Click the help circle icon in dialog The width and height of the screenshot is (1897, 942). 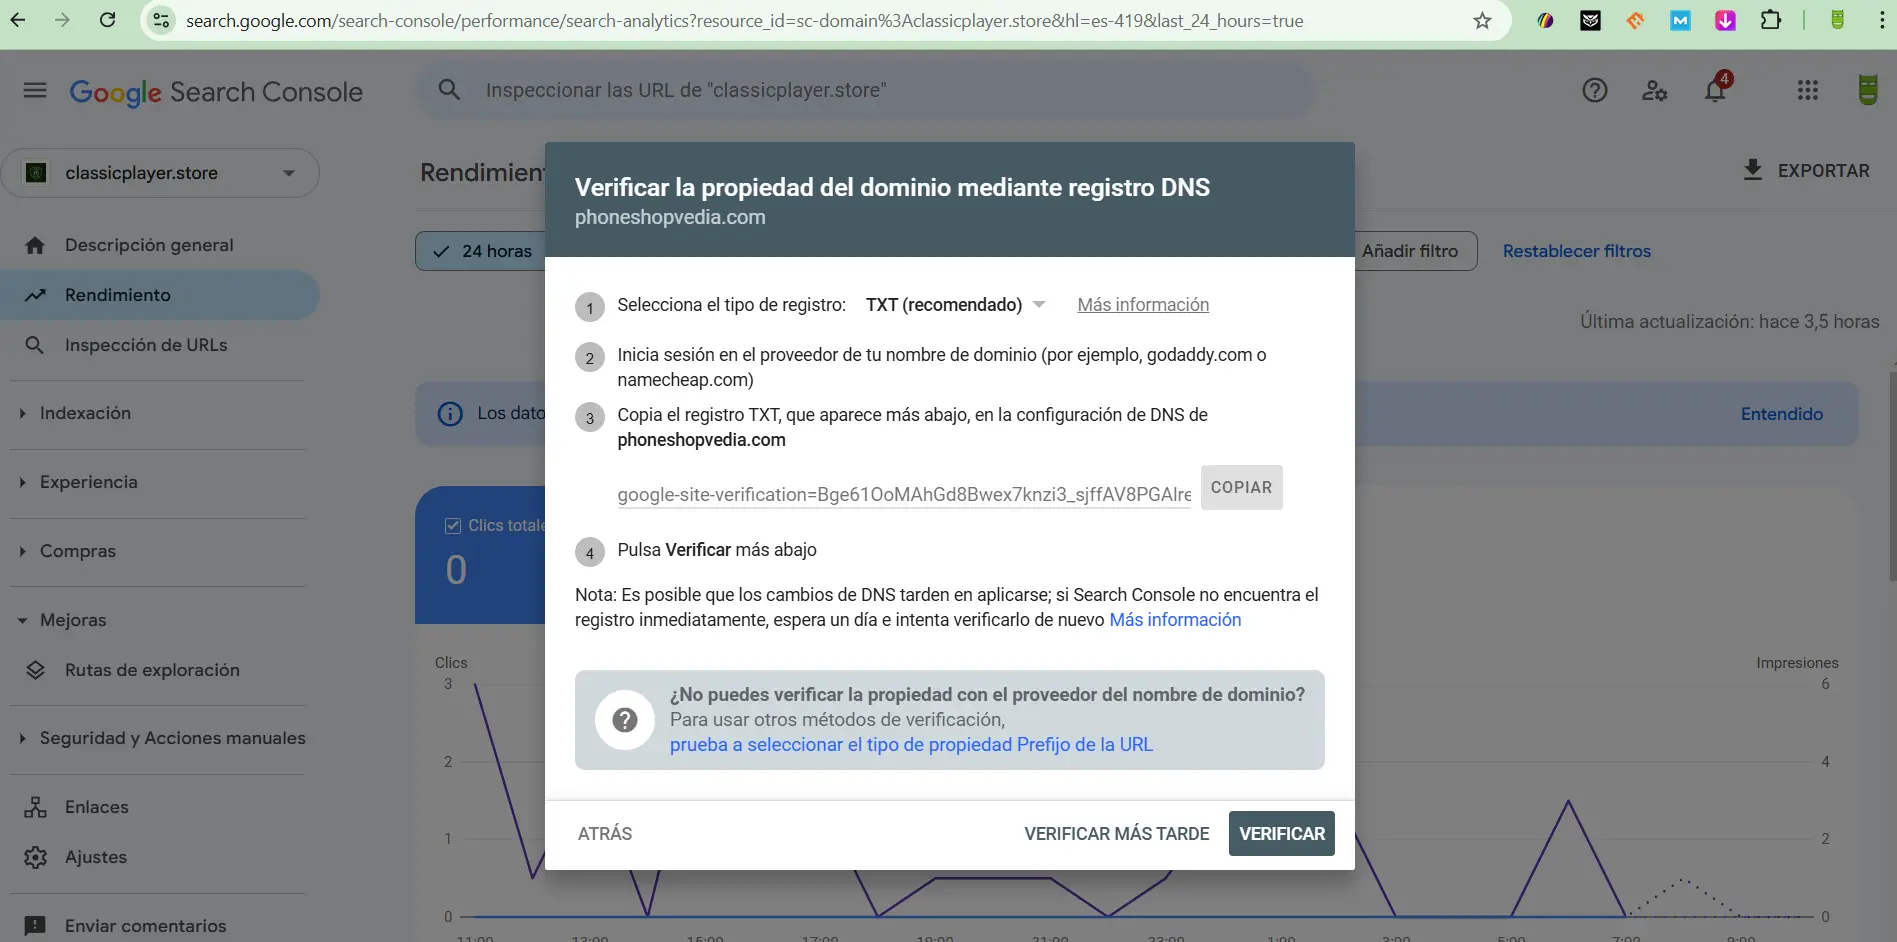tap(625, 719)
